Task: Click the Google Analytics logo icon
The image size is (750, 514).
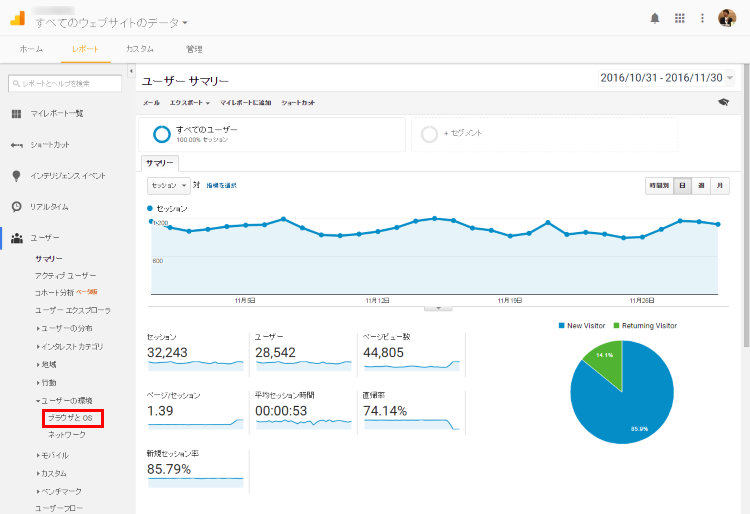Action: 18,18
